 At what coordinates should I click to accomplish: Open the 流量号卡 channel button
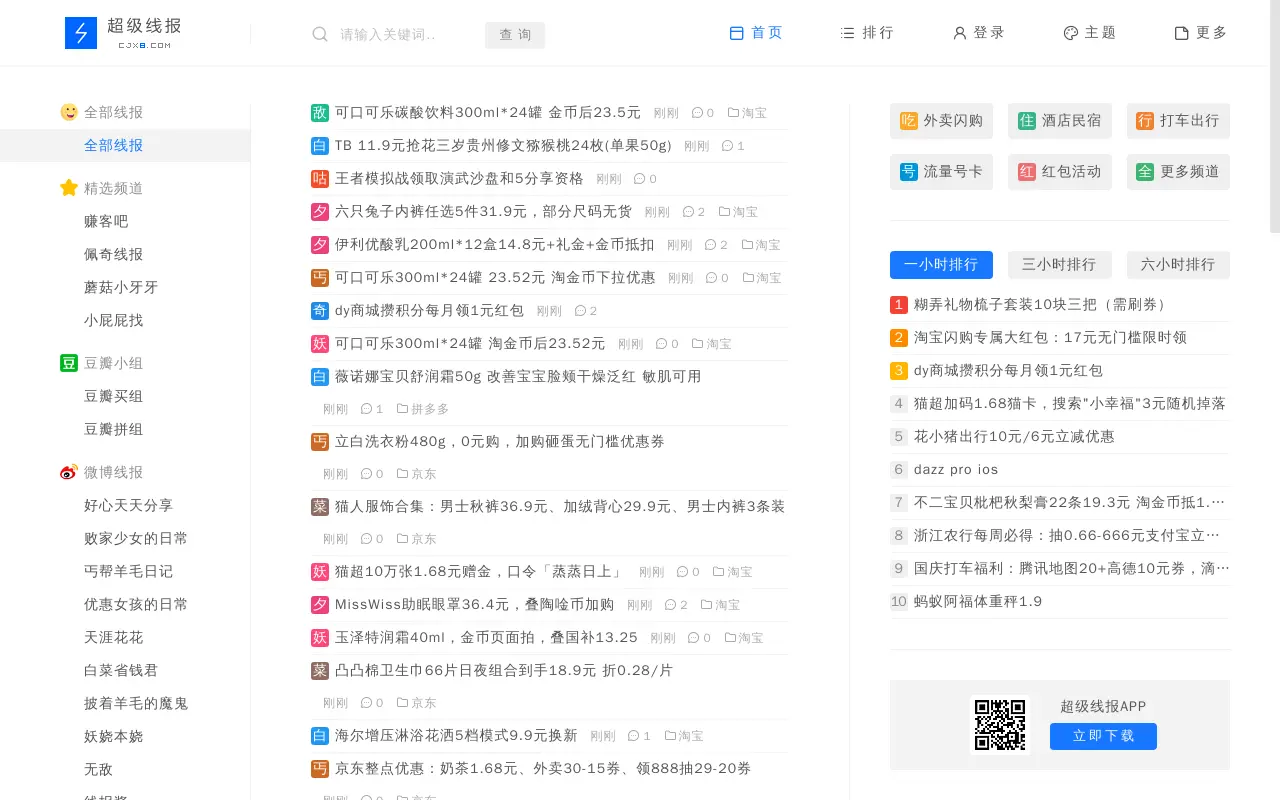point(941,172)
